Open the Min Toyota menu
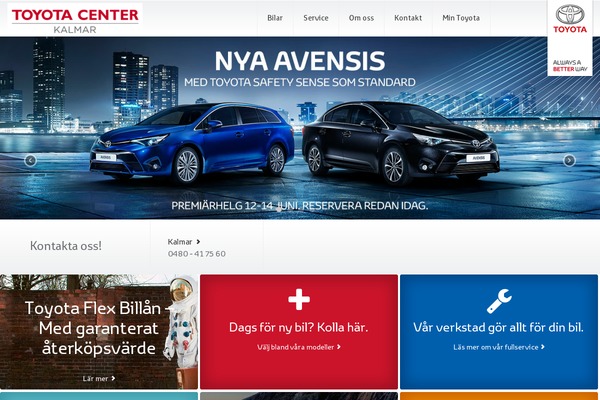Viewport: 600px width, 400px height. click(x=461, y=18)
